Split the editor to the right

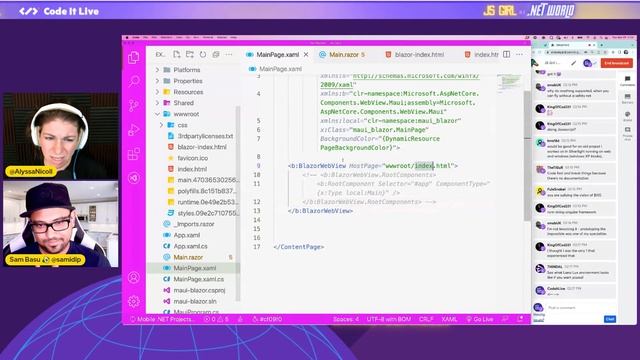(x=507, y=54)
